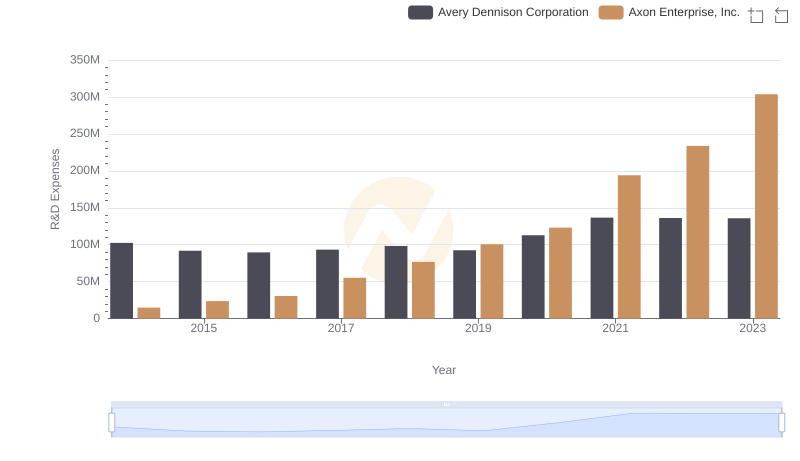Click the data zoom top drag bar

coord(446,404)
